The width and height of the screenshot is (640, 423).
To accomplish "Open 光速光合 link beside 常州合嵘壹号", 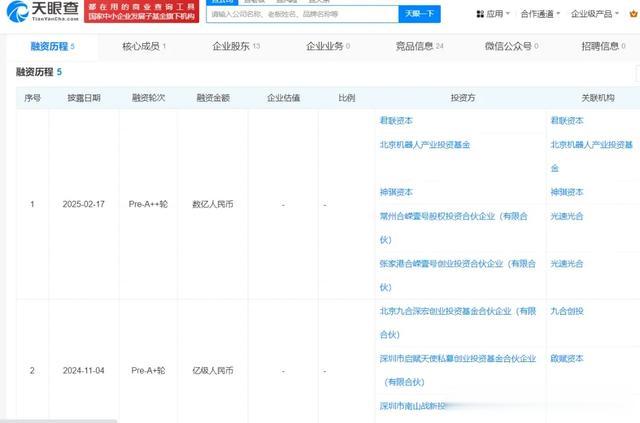I will (x=567, y=216).
